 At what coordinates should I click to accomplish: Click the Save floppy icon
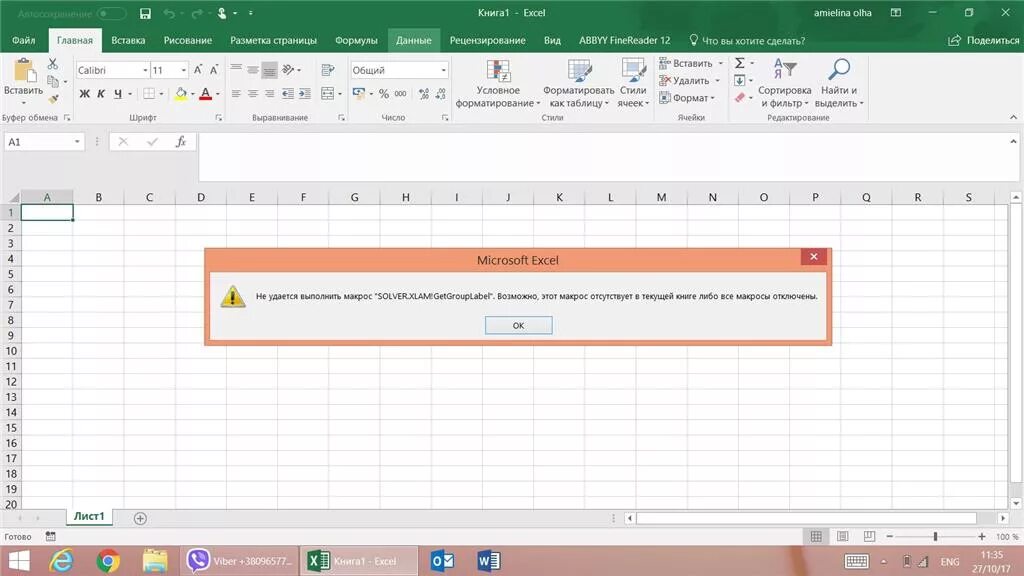[x=145, y=13]
